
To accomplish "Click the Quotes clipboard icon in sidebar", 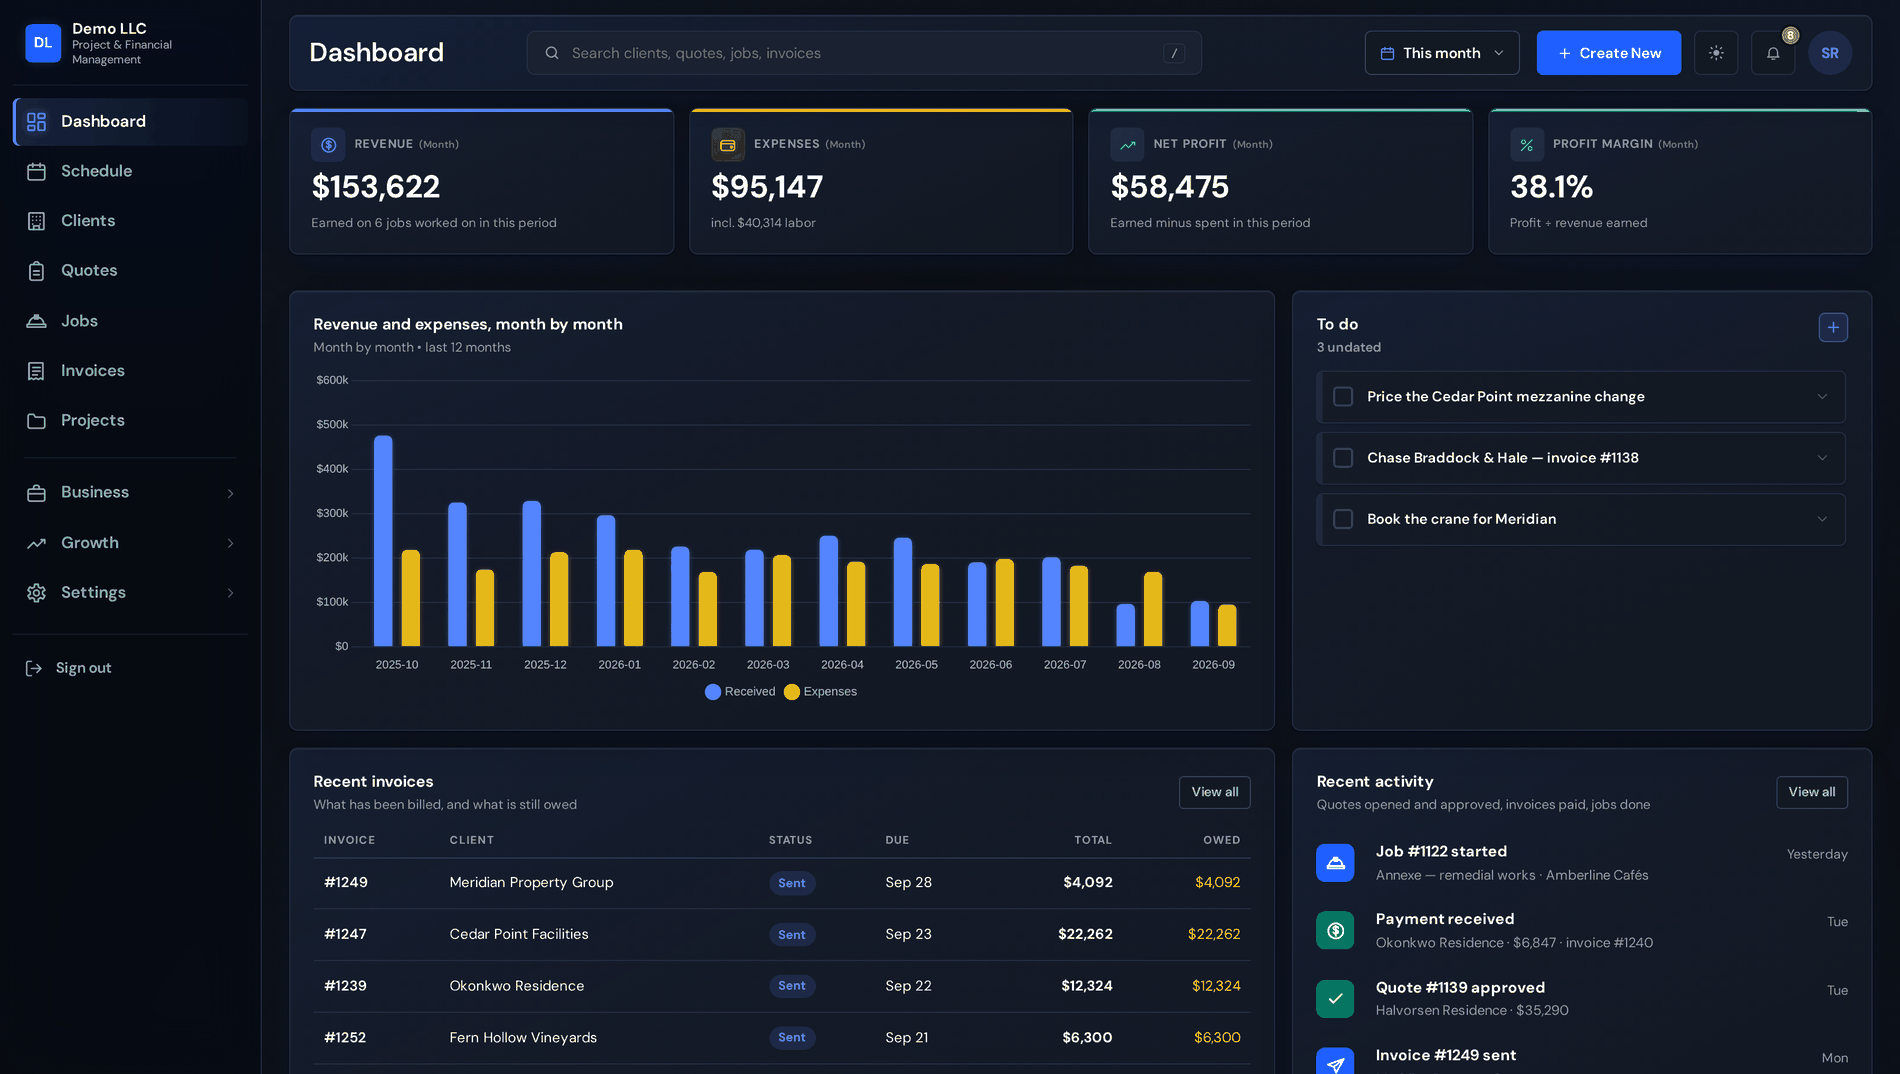I will [37, 271].
